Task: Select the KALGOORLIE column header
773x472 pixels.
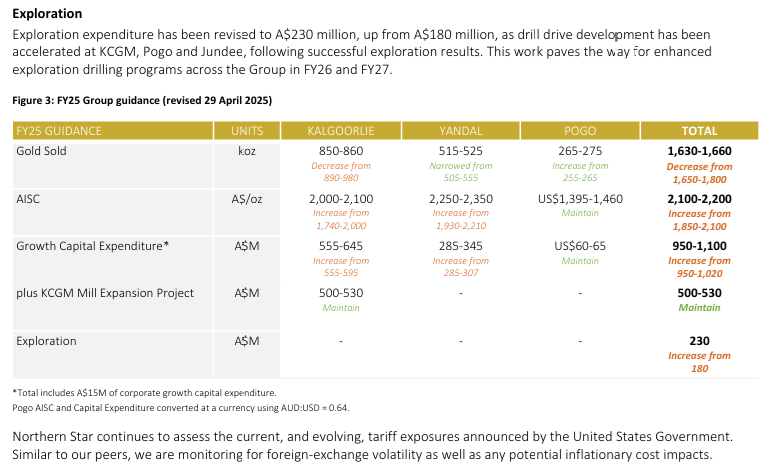Action: tap(340, 131)
